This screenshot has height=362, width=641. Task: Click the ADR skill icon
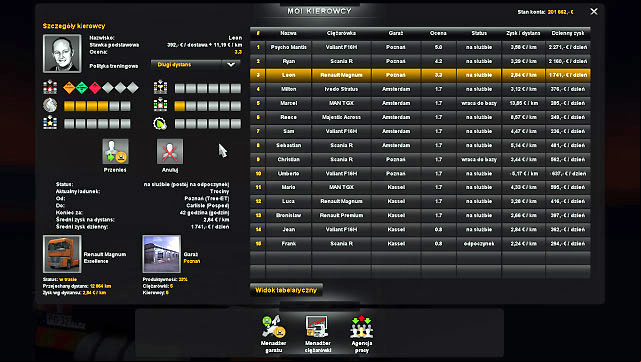pyautogui.click(x=50, y=87)
